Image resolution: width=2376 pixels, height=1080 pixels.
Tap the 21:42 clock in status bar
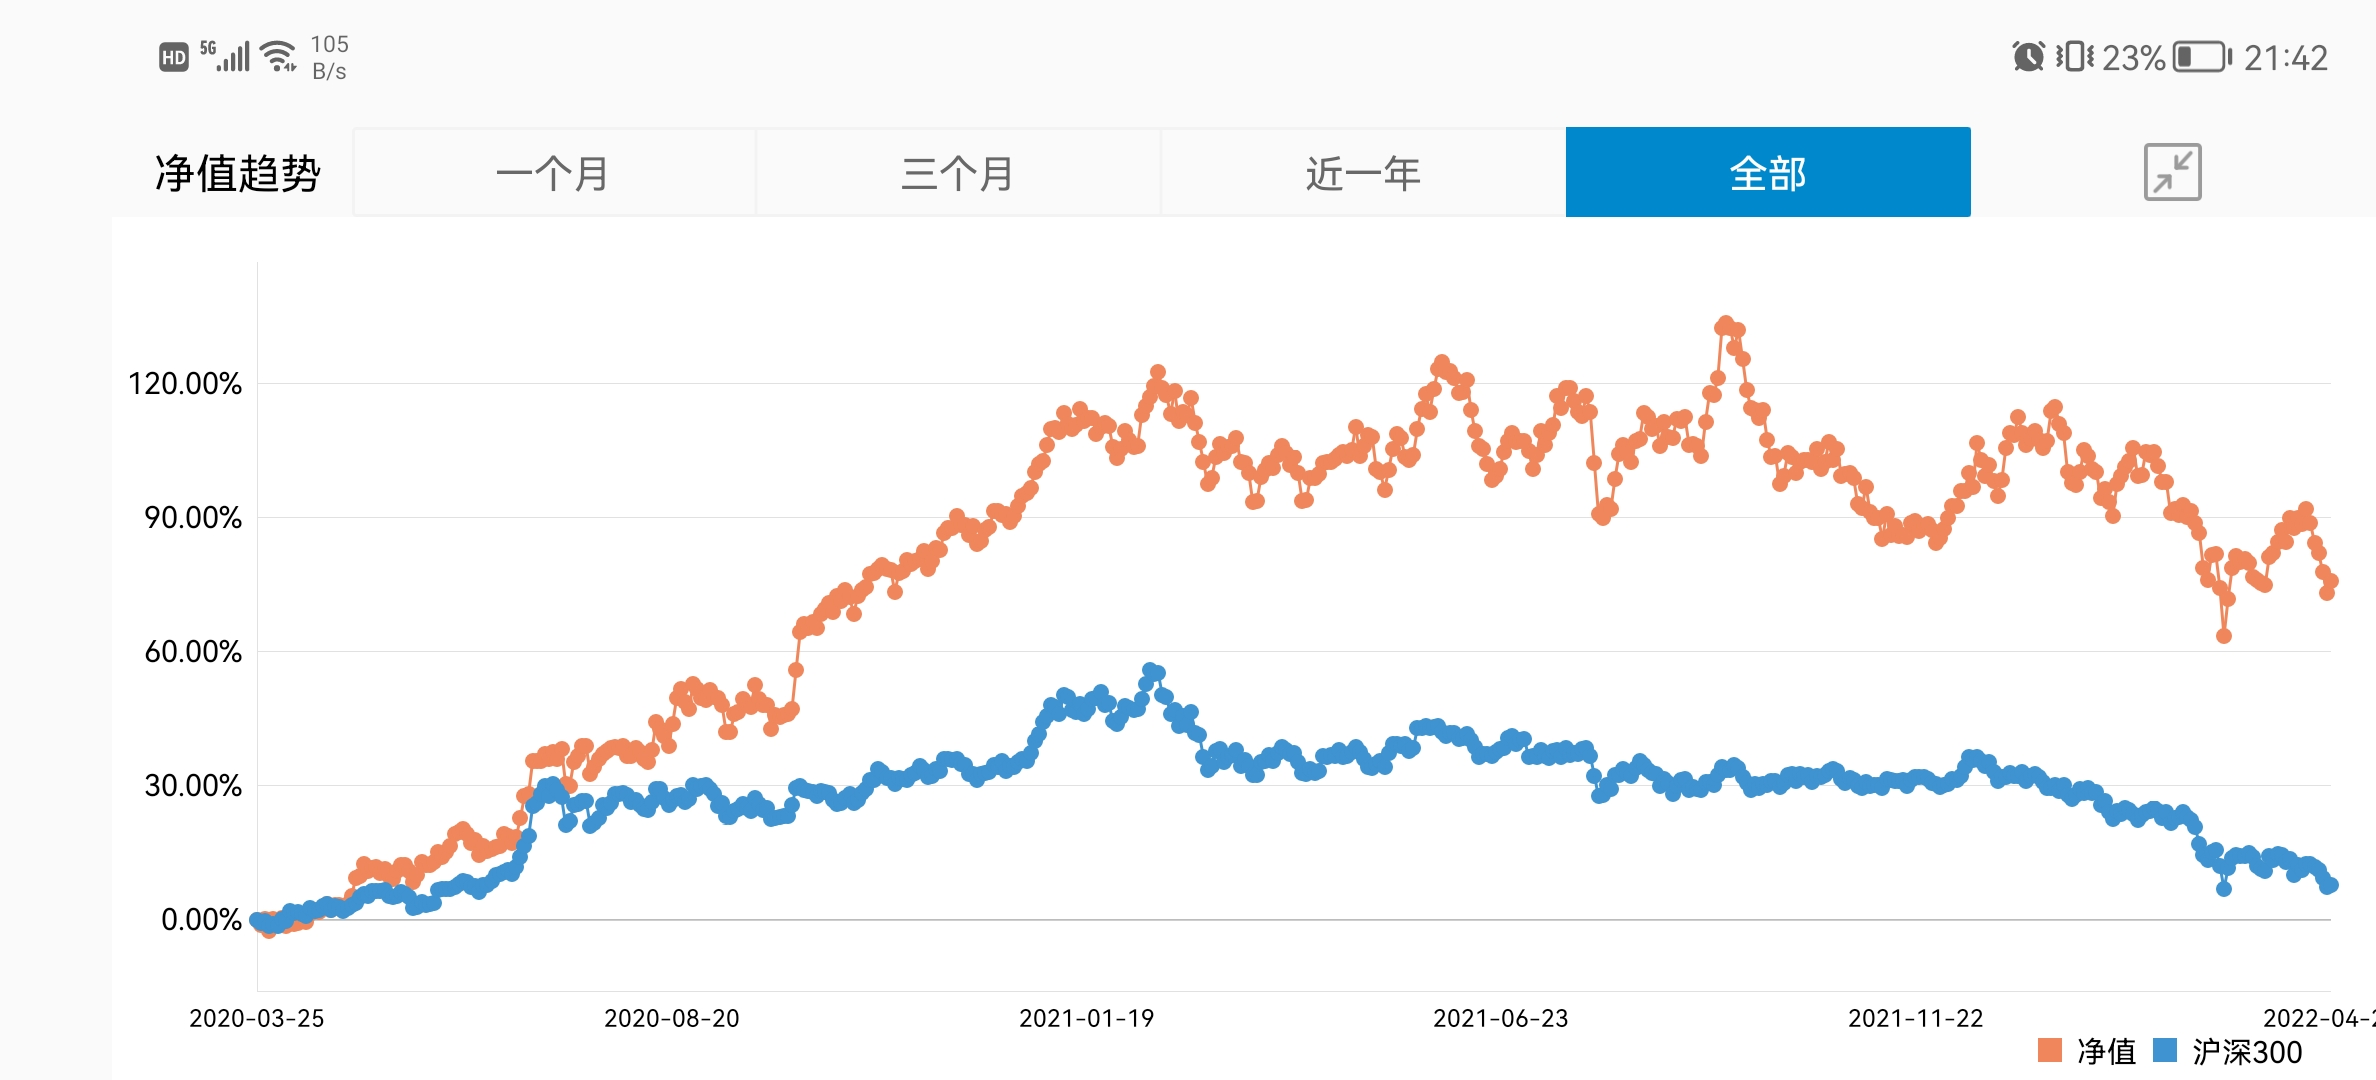click(2286, 58)
